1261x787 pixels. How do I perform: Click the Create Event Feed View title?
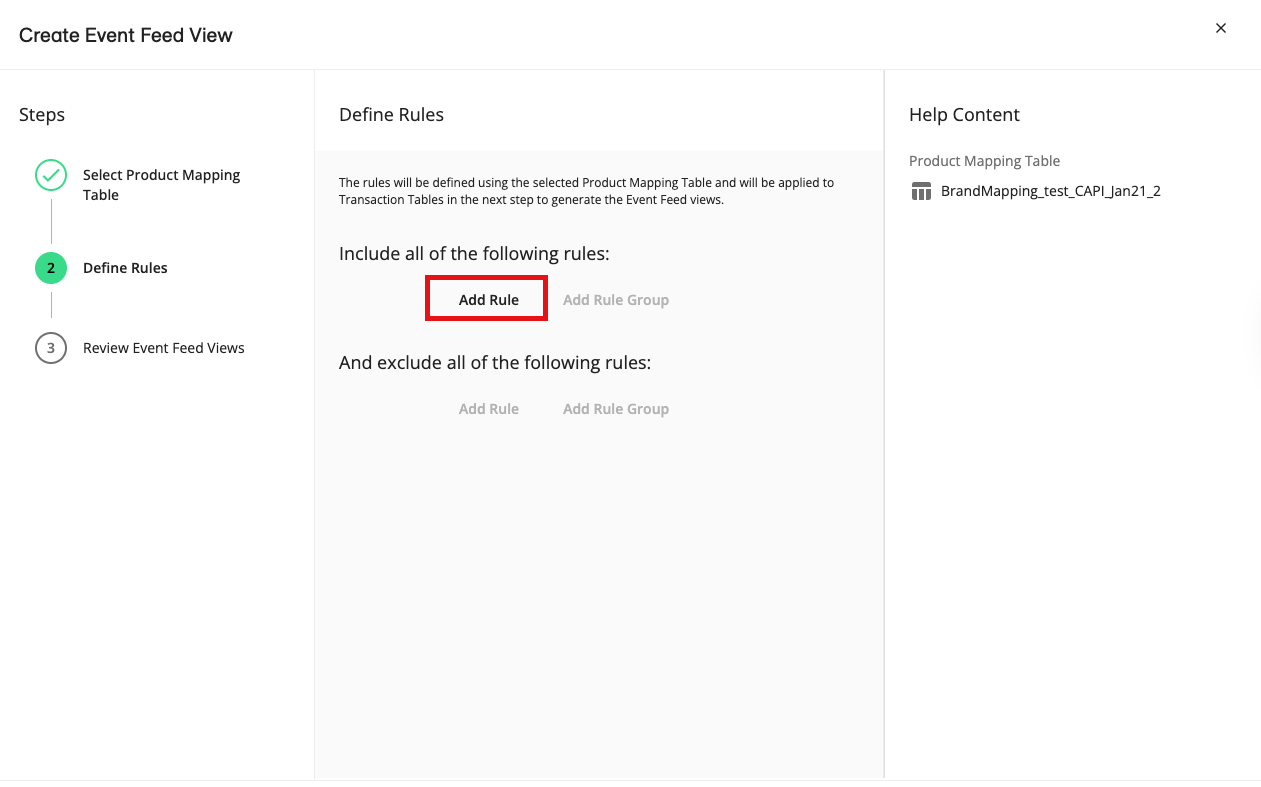[x=126, y=35]
